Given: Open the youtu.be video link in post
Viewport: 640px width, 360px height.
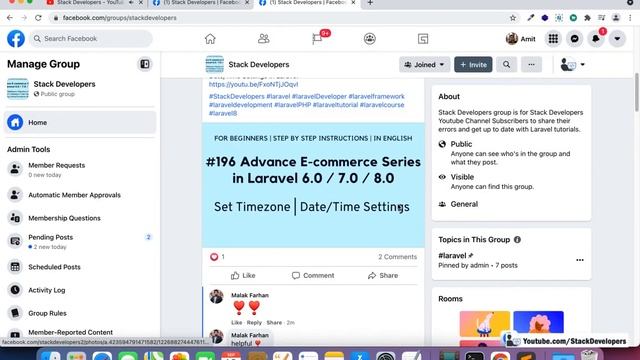Looking at the screenshot, I should point(253,84).
